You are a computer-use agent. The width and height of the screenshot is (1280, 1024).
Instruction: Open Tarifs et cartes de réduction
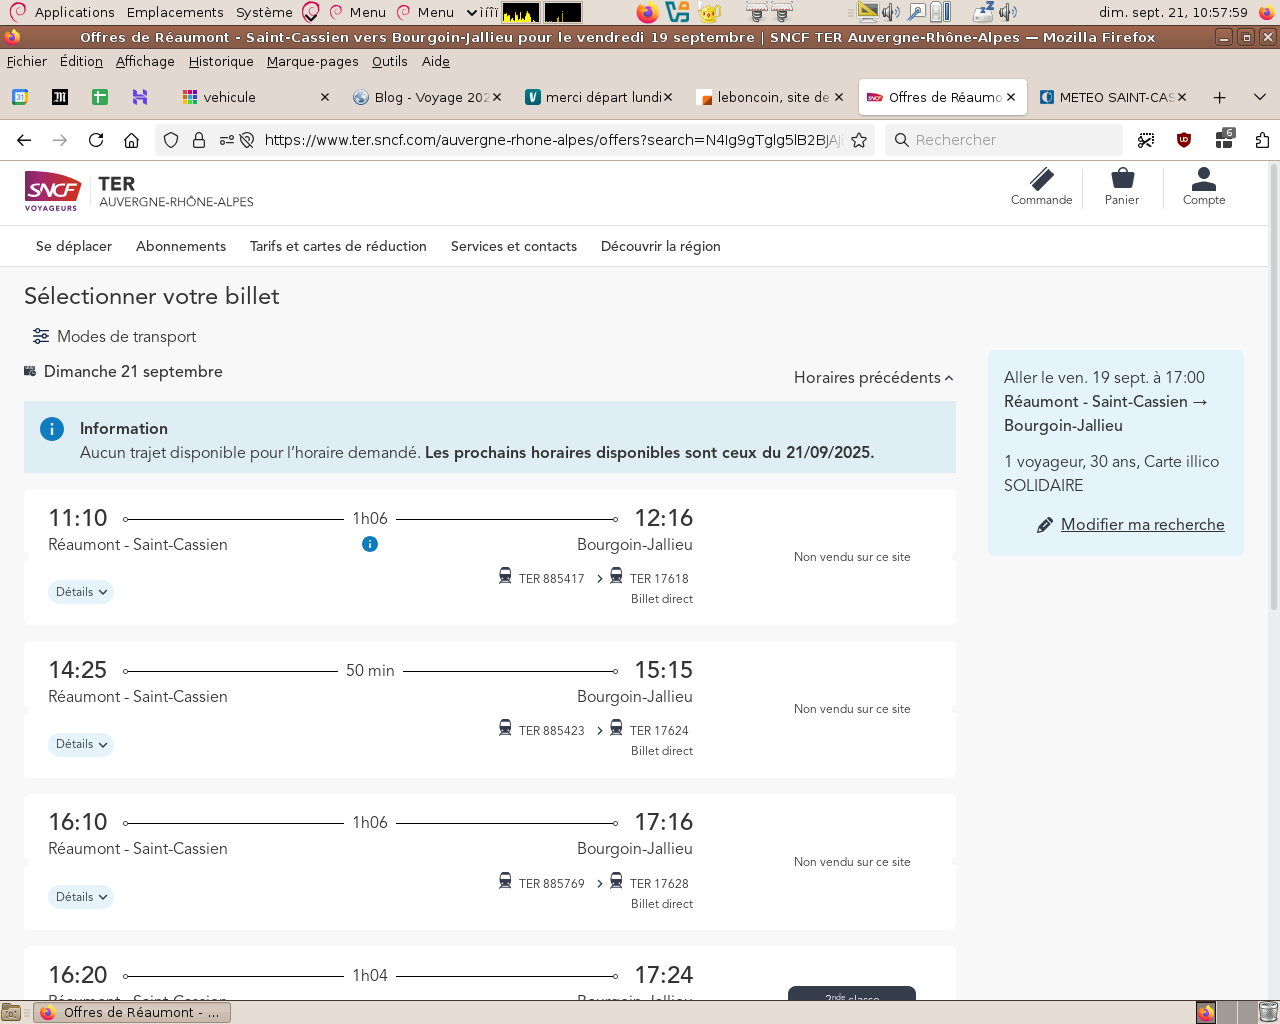[x=338, y=247]
